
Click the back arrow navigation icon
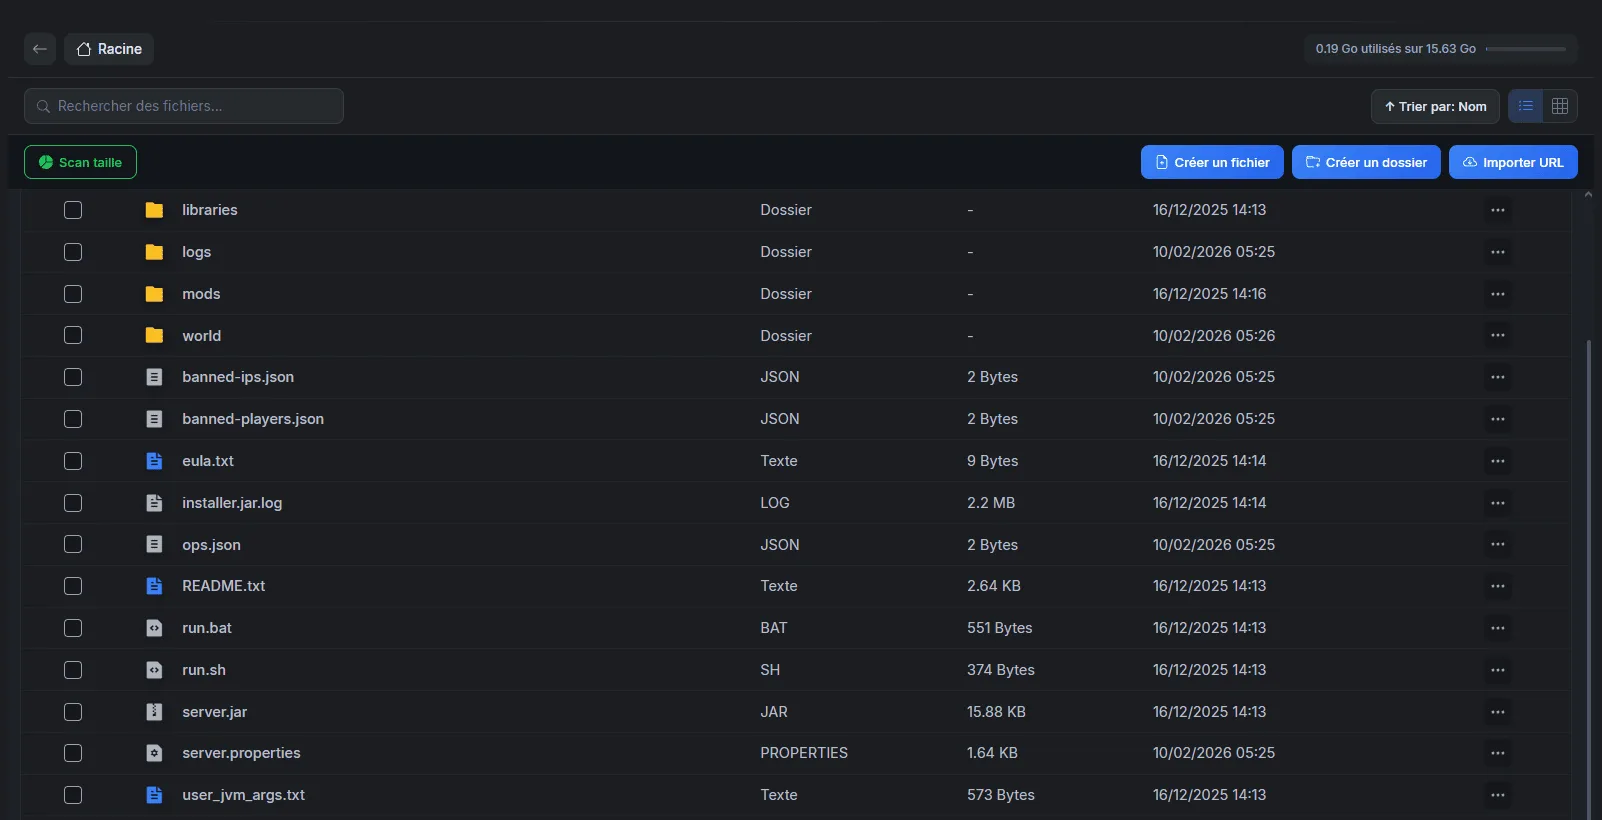pyautogui.click(x=40, y=49)
